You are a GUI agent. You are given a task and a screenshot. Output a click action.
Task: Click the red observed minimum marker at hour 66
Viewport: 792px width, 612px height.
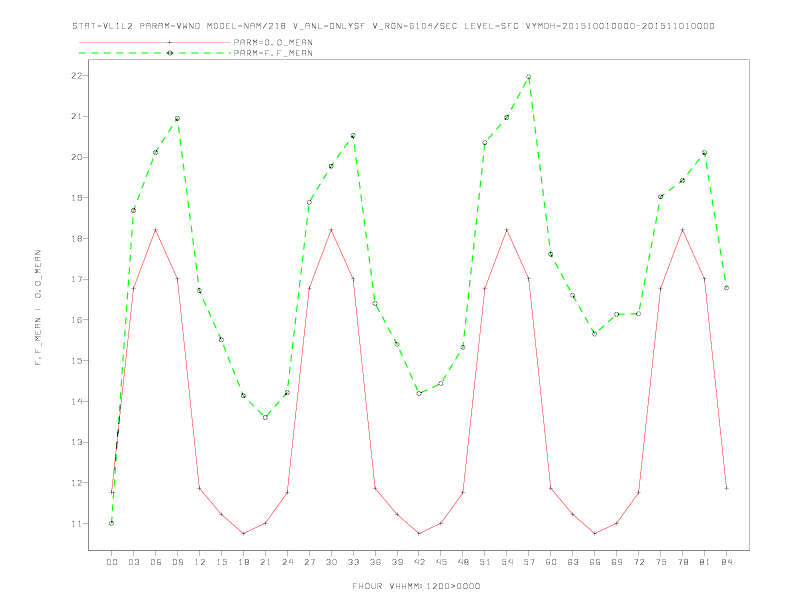tap(595, 534)
